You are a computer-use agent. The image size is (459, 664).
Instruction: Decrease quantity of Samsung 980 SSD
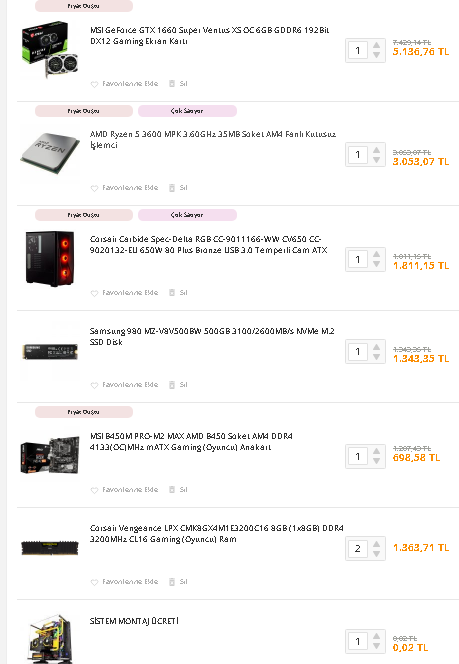376,357
